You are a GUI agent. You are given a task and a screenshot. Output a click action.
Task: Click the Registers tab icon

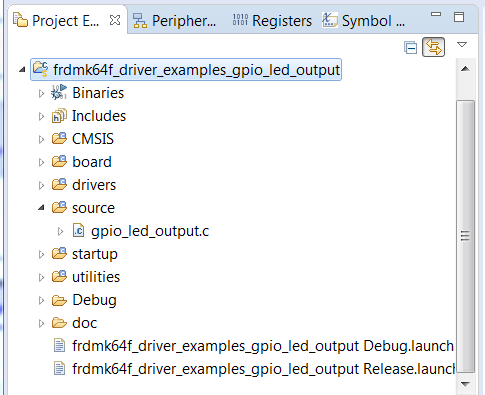click(240, 20)
